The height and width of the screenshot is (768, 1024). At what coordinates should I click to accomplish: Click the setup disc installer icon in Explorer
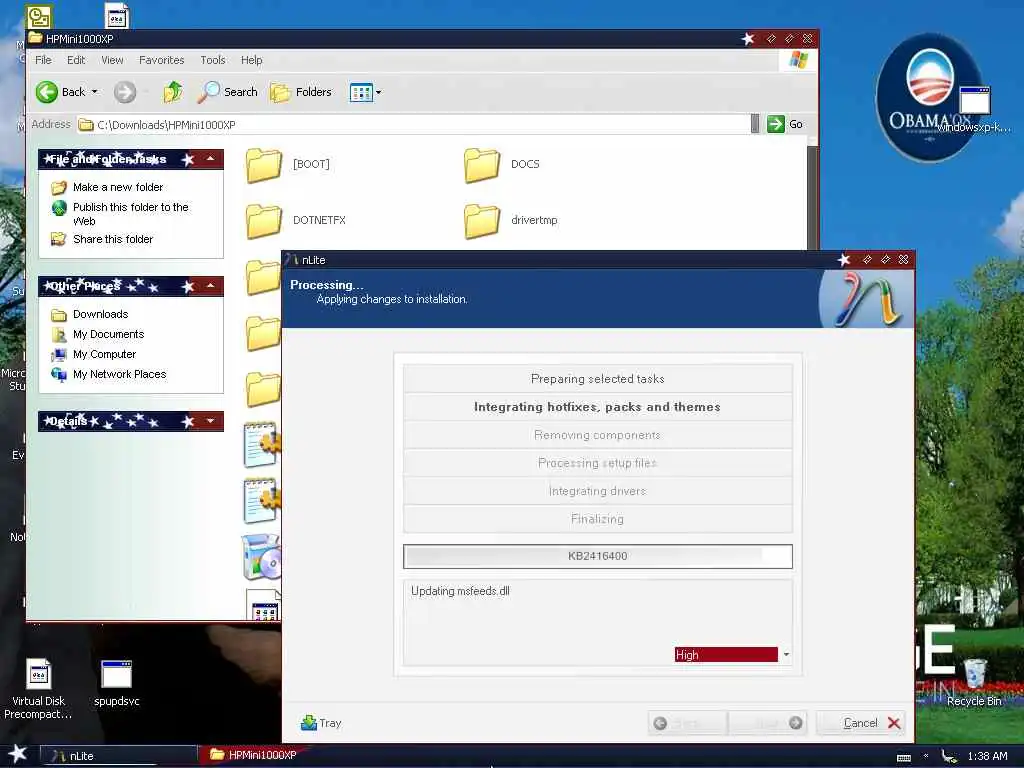tap(261, 557)
